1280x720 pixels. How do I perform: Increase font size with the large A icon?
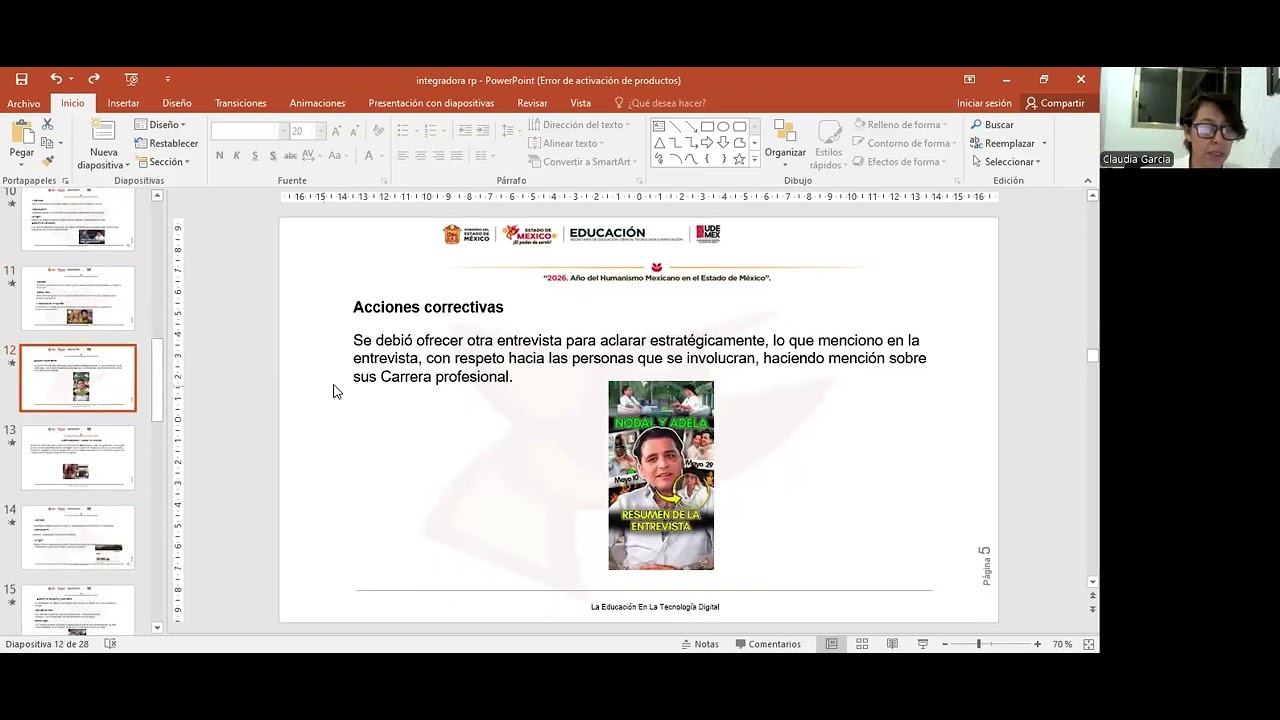pos(336,131)
